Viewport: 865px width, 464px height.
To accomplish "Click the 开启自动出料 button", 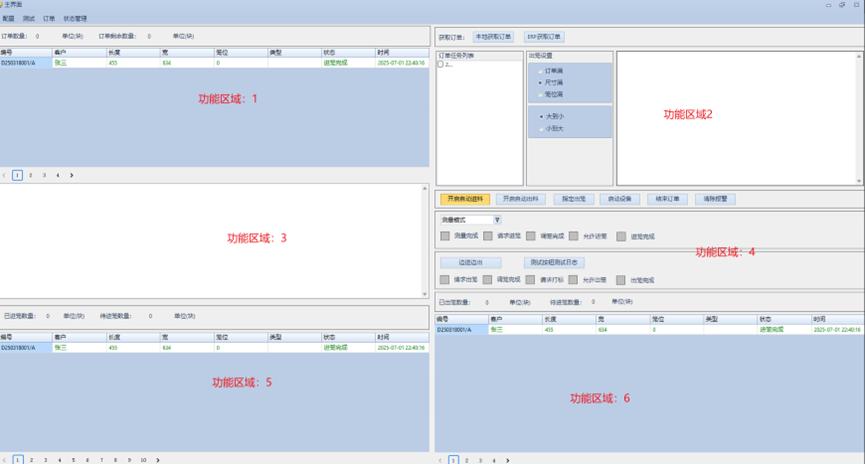I will (x=520, y=199).
